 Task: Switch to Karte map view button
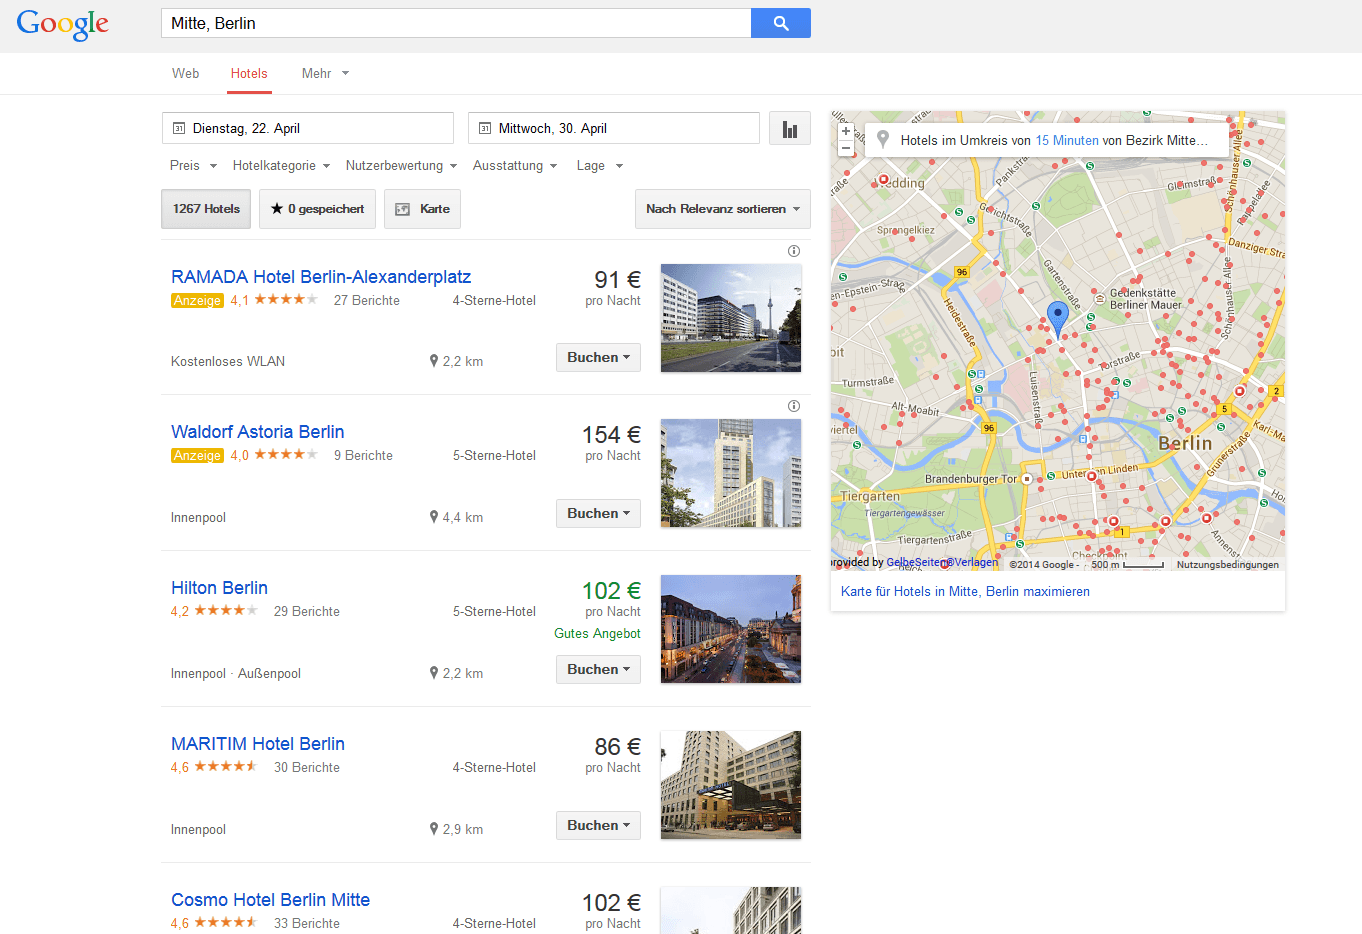click(422, 209)
